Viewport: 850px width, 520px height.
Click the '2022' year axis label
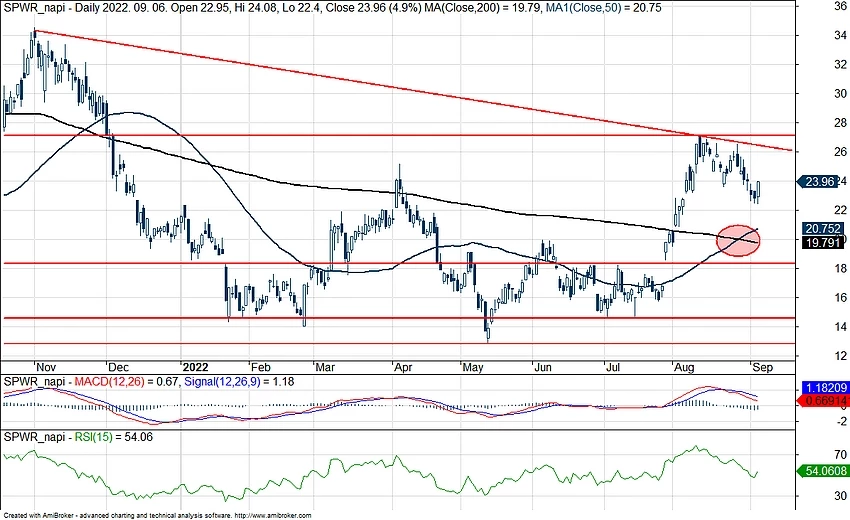point(195,367)
